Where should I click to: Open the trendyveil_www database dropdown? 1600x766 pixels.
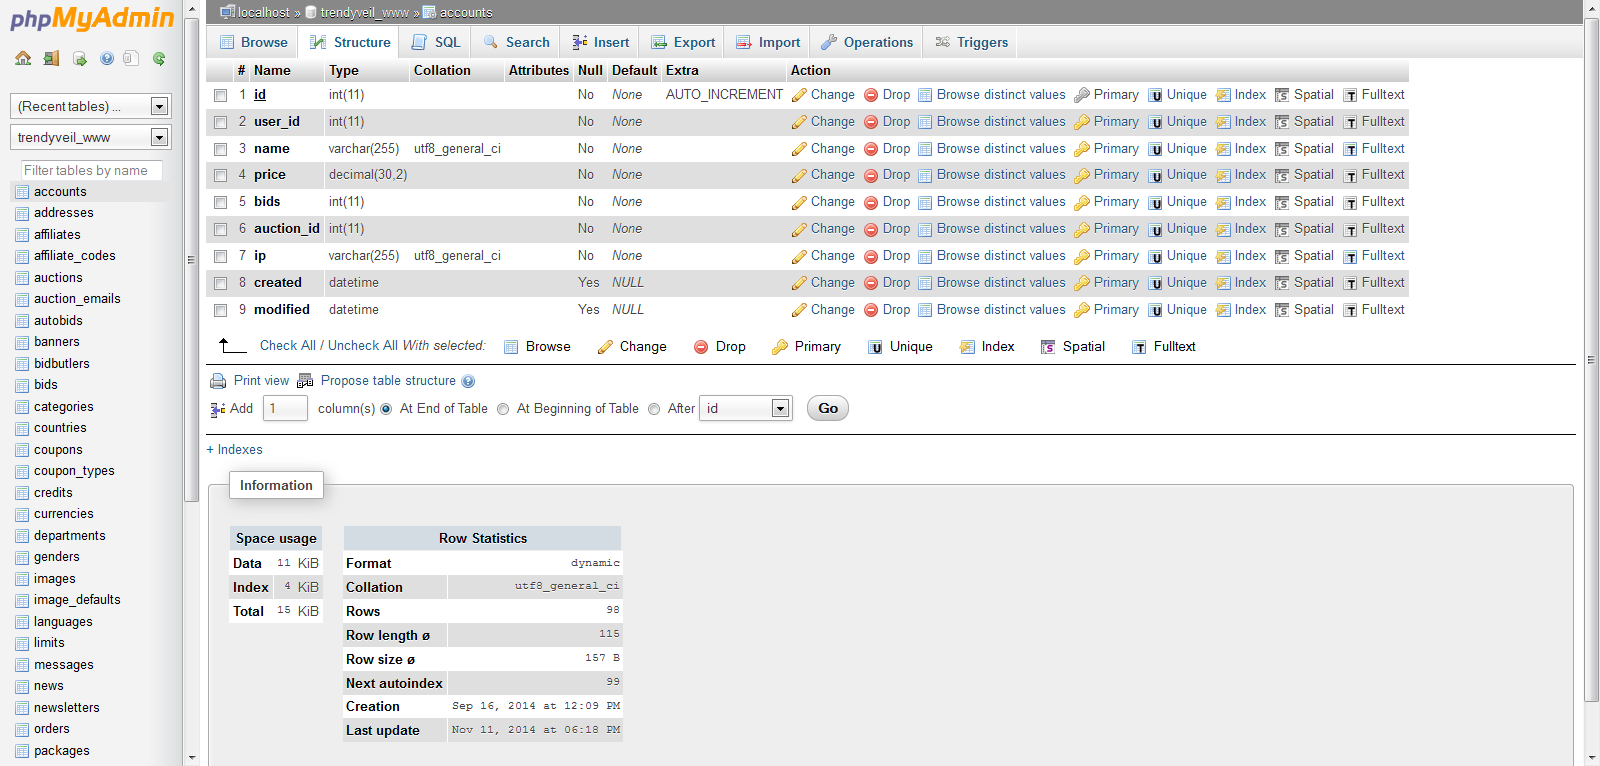point(90,137)
